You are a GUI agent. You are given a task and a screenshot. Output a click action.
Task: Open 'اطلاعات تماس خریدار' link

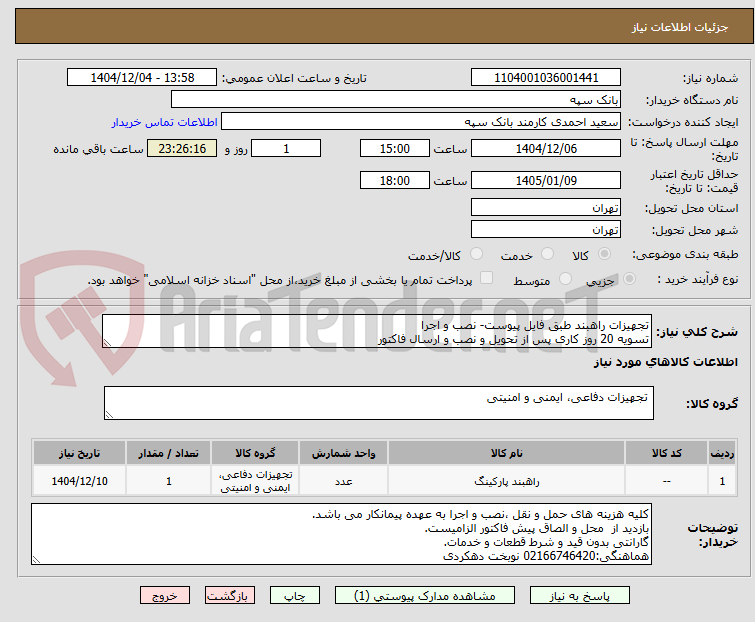pos(165,122)
